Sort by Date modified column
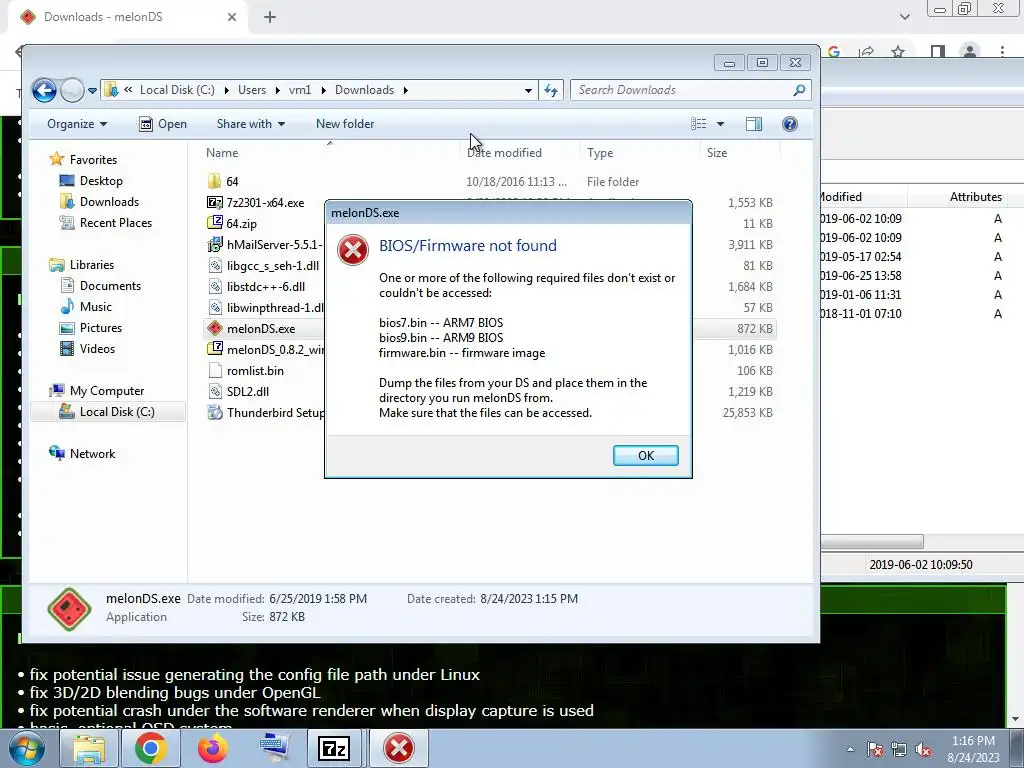Screen dimensions: 1024x768 504,153
